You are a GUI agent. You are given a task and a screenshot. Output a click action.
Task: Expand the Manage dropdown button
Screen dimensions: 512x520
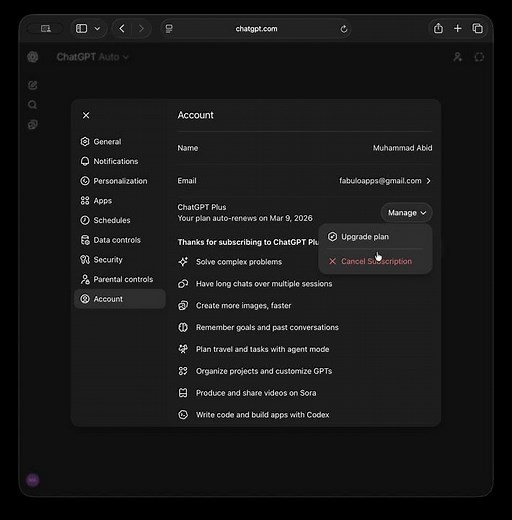click(x=406, y=213)
